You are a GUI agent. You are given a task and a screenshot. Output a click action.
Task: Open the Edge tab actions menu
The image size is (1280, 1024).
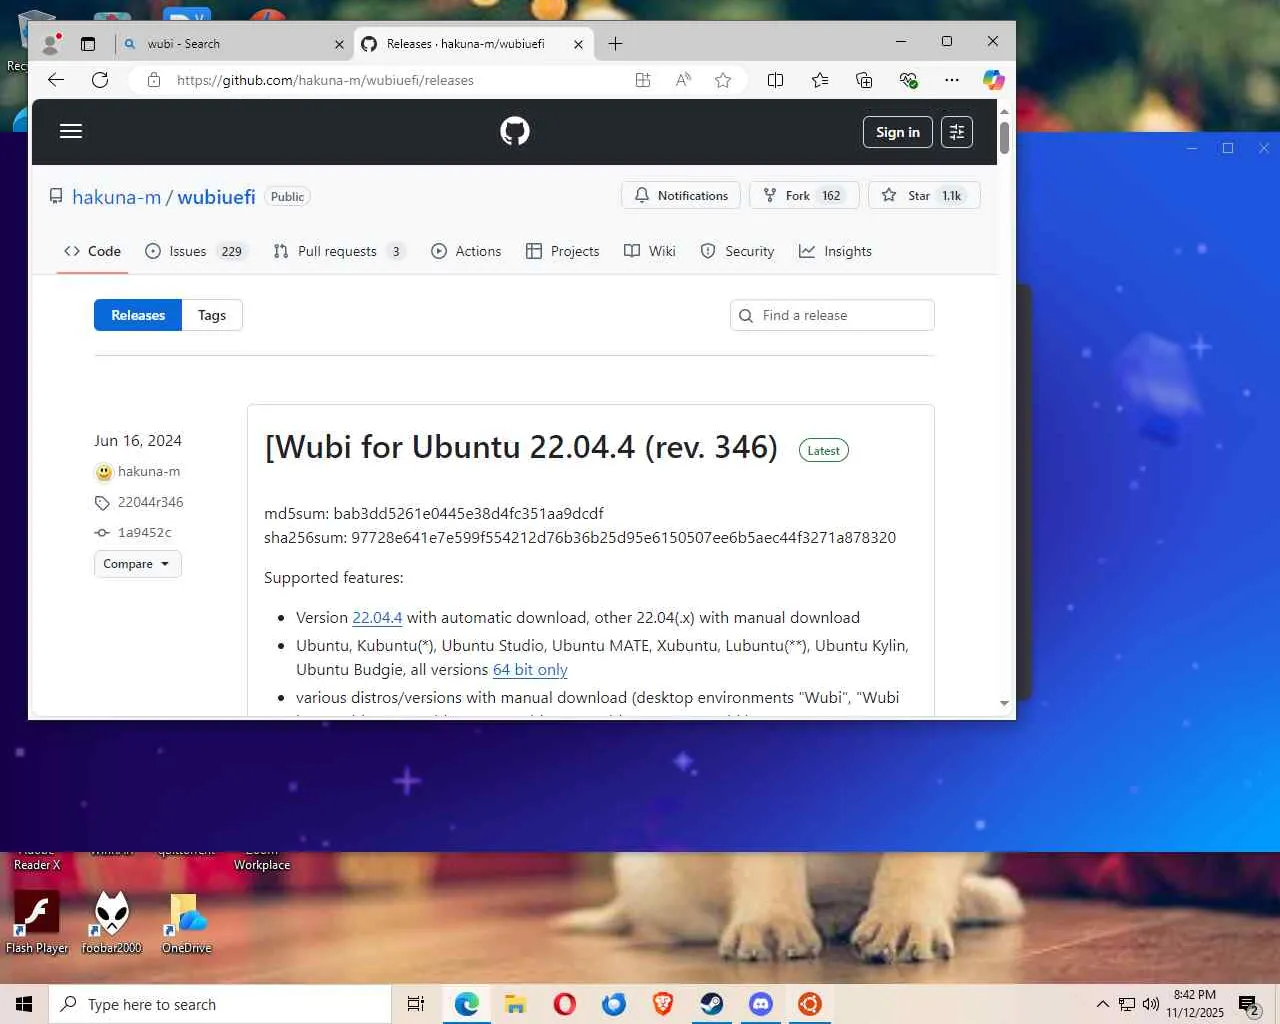click(x=88, y=44)
